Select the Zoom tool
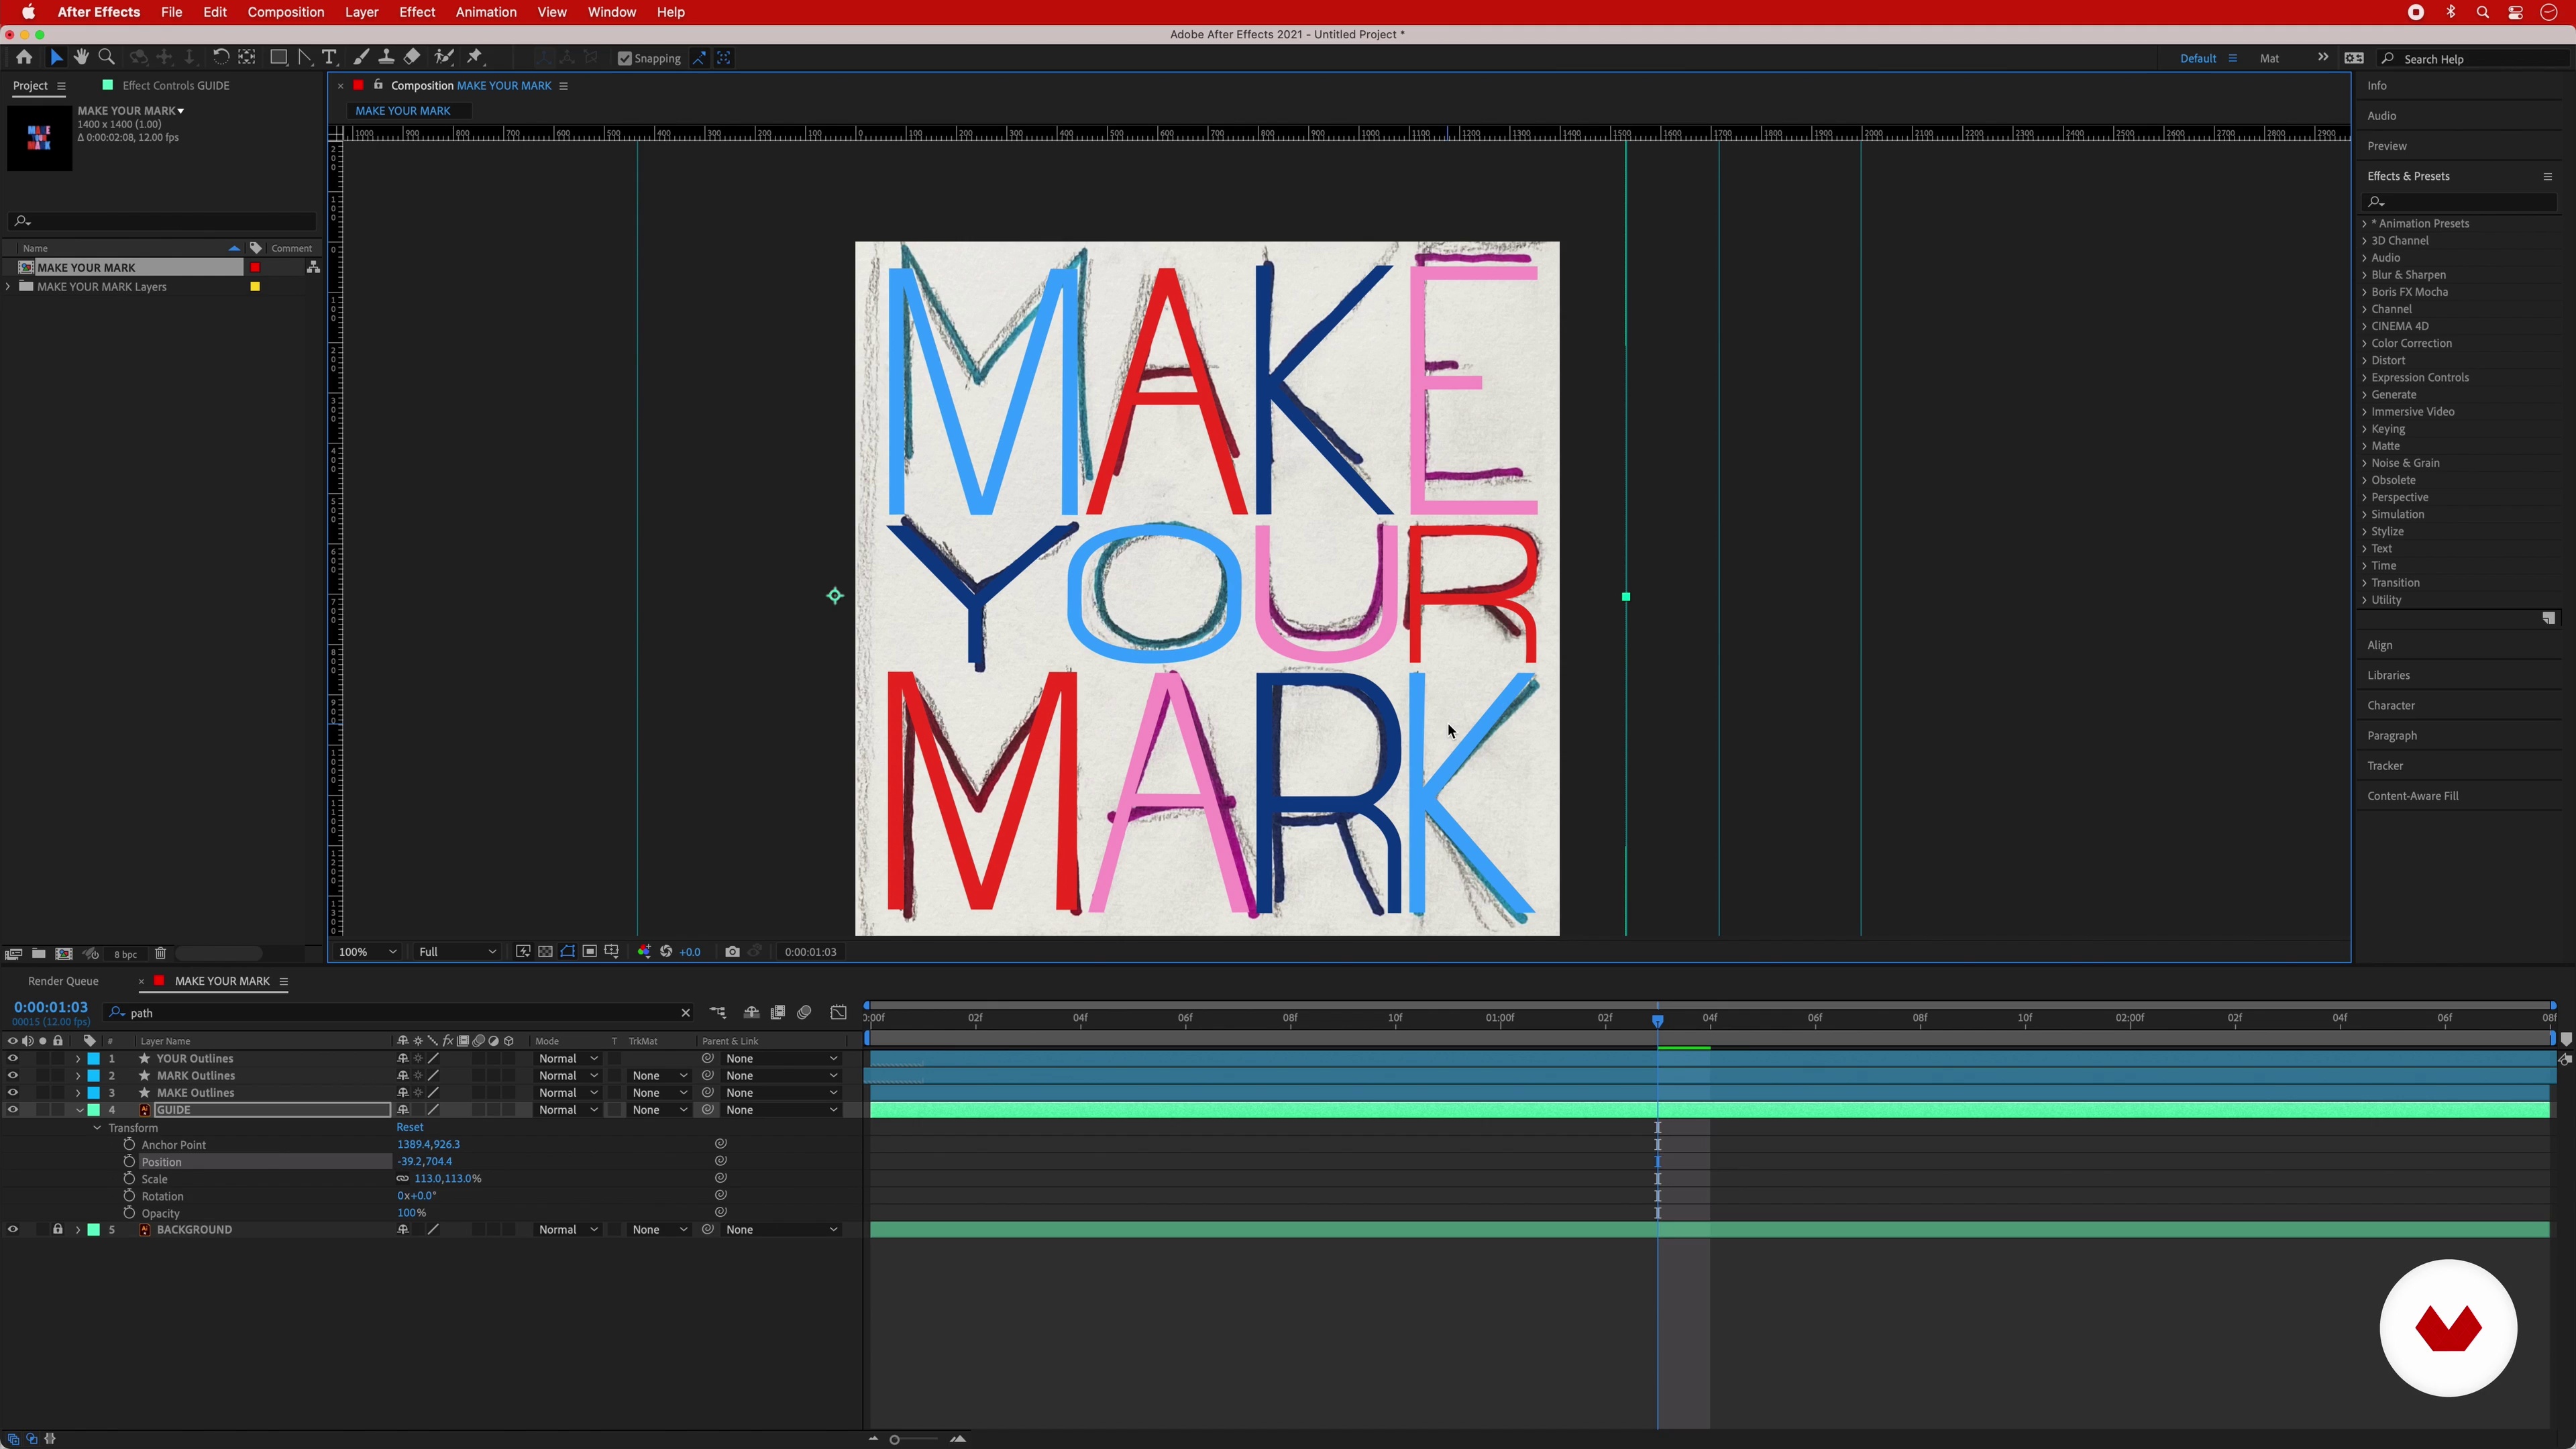Viewport: 2576px width, 1449px height. [x=107, y=58]
